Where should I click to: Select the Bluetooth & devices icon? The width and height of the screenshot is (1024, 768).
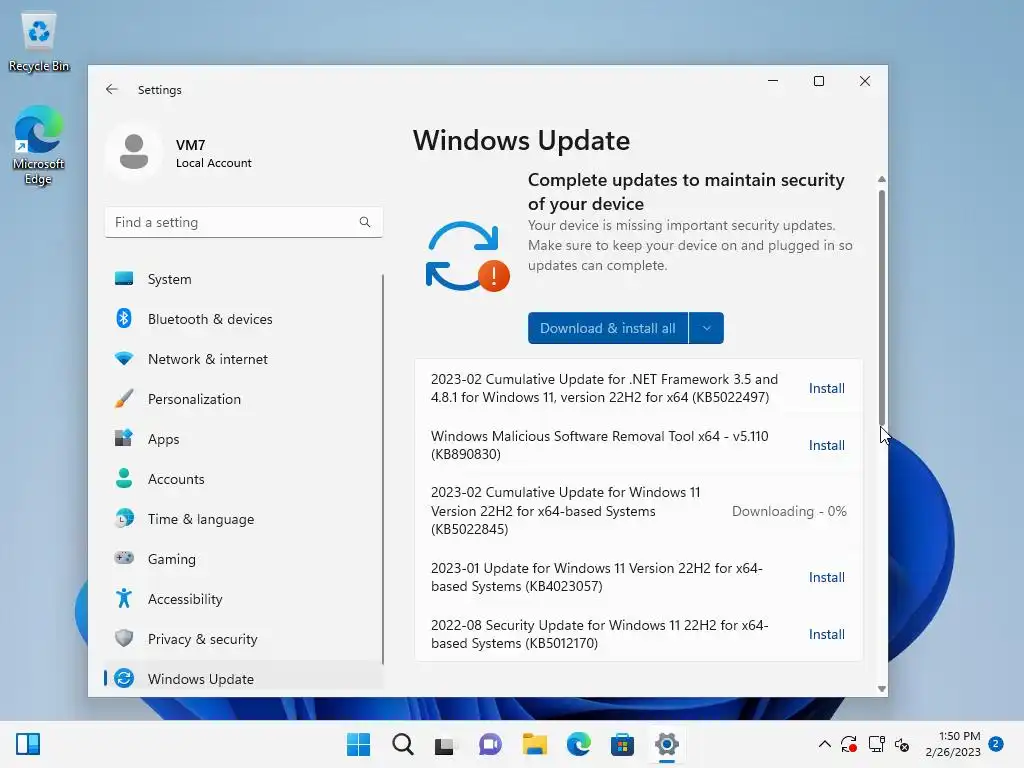(123, 319)
